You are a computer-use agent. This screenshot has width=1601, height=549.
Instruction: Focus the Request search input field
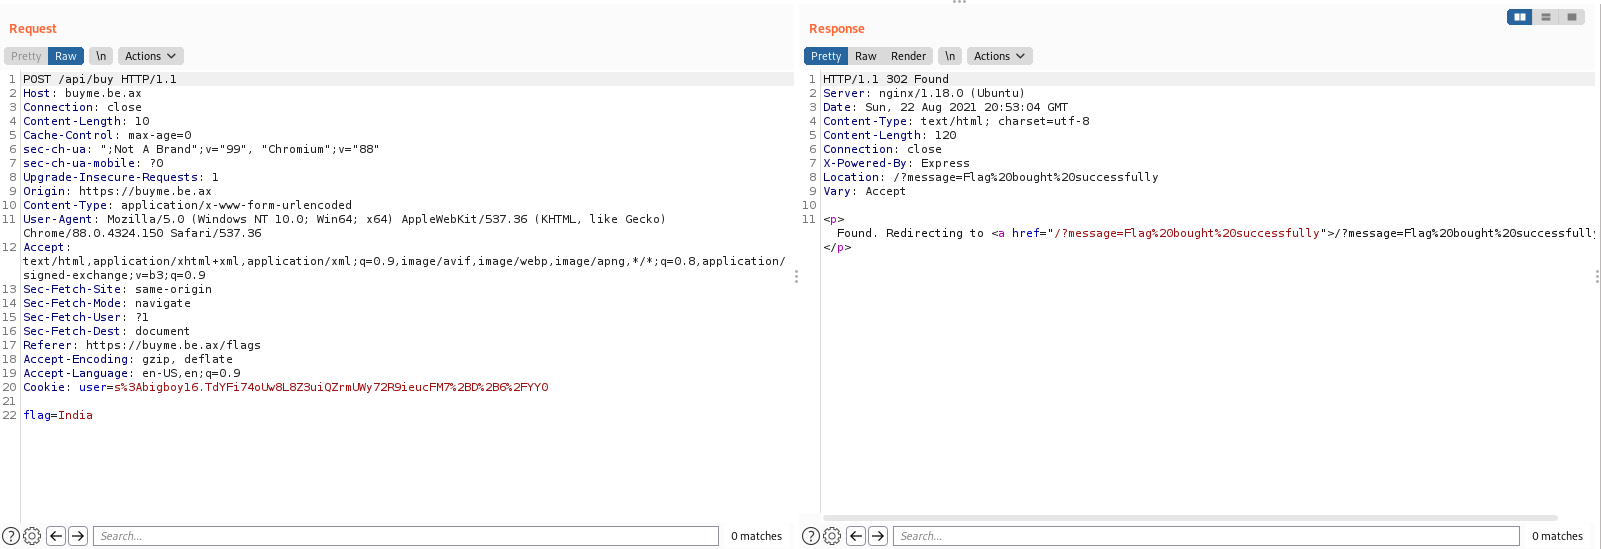point(406,536)
